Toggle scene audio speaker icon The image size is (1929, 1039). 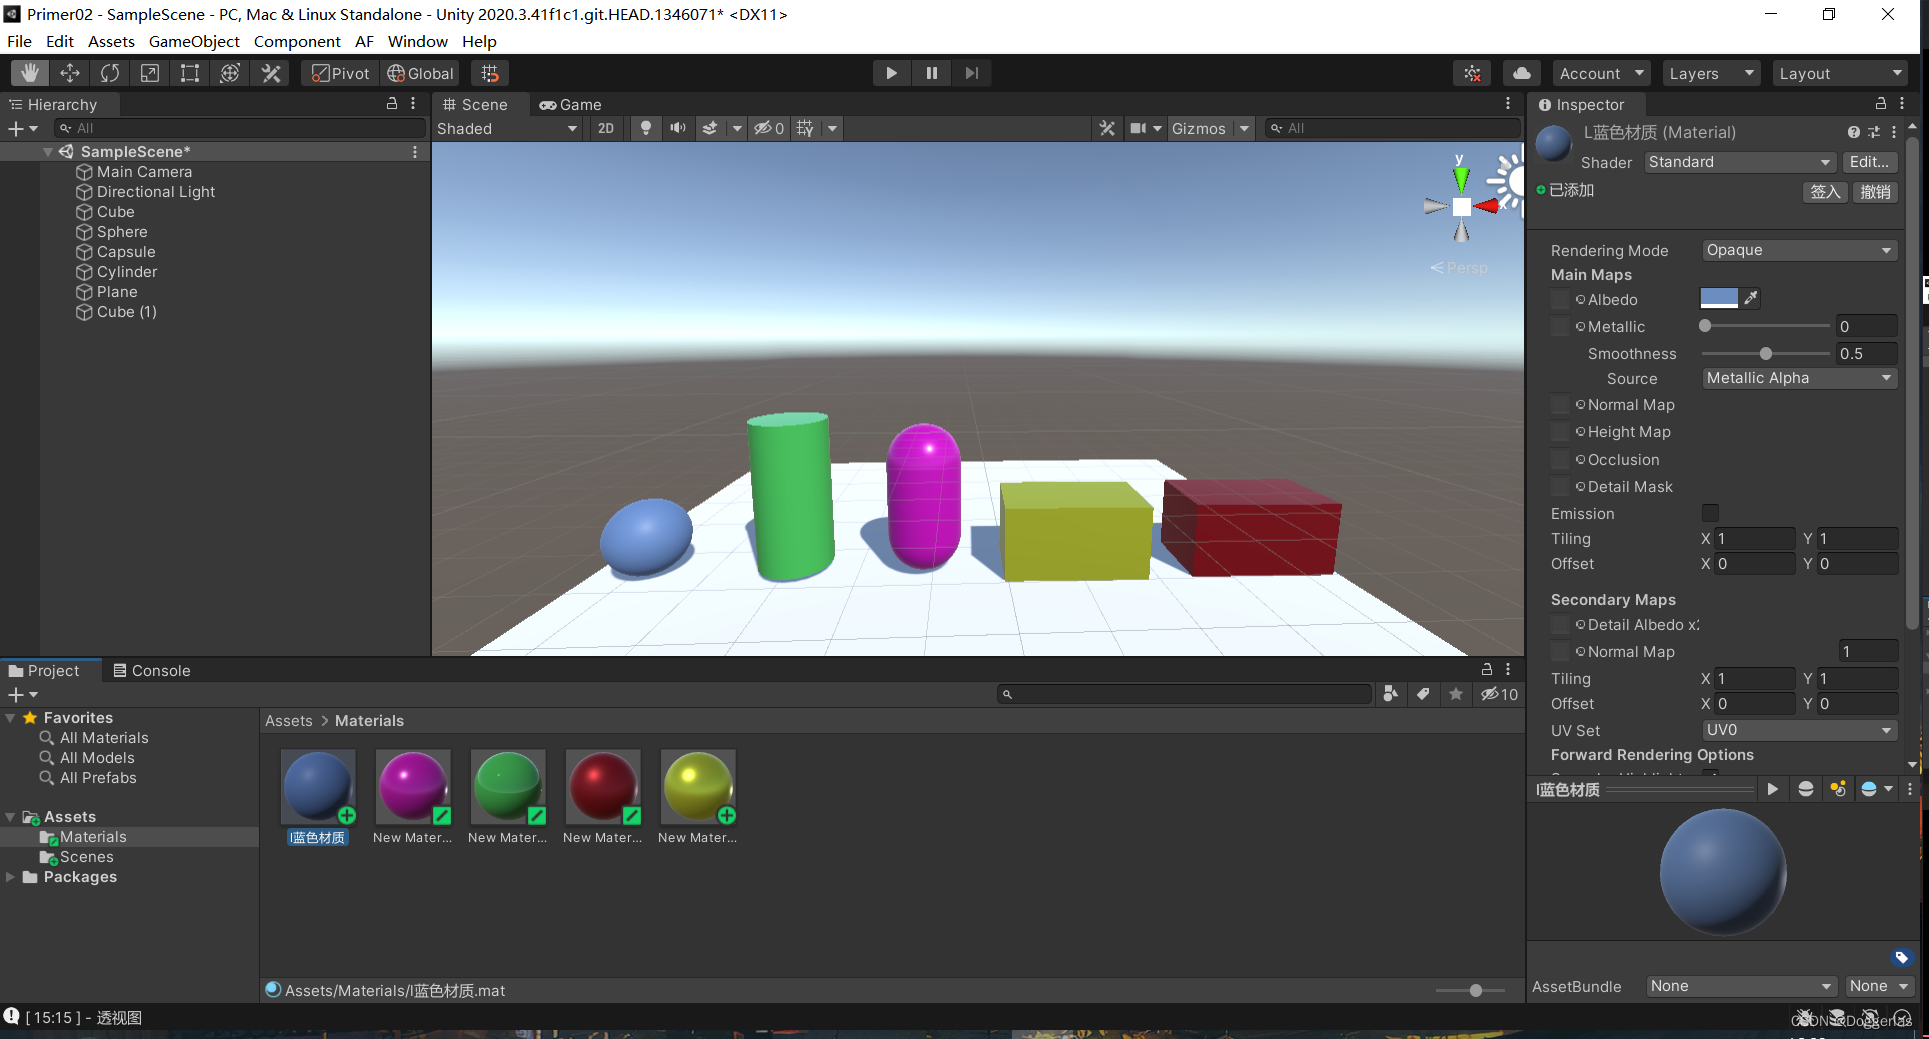[x=678, y=128]
